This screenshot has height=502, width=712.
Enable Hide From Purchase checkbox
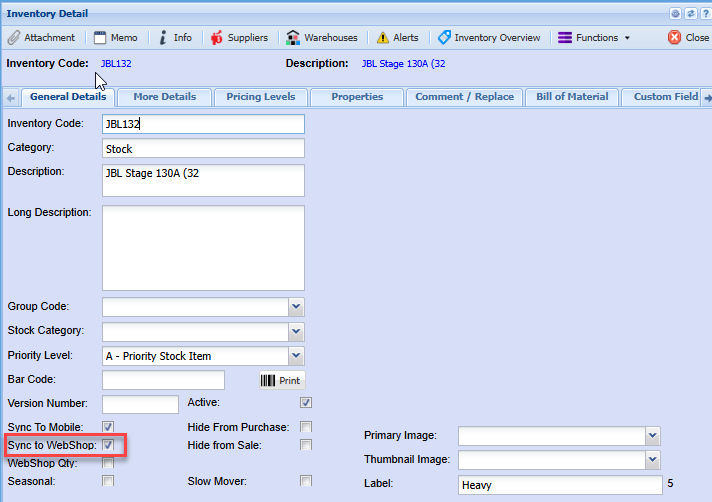click(306, 427)
